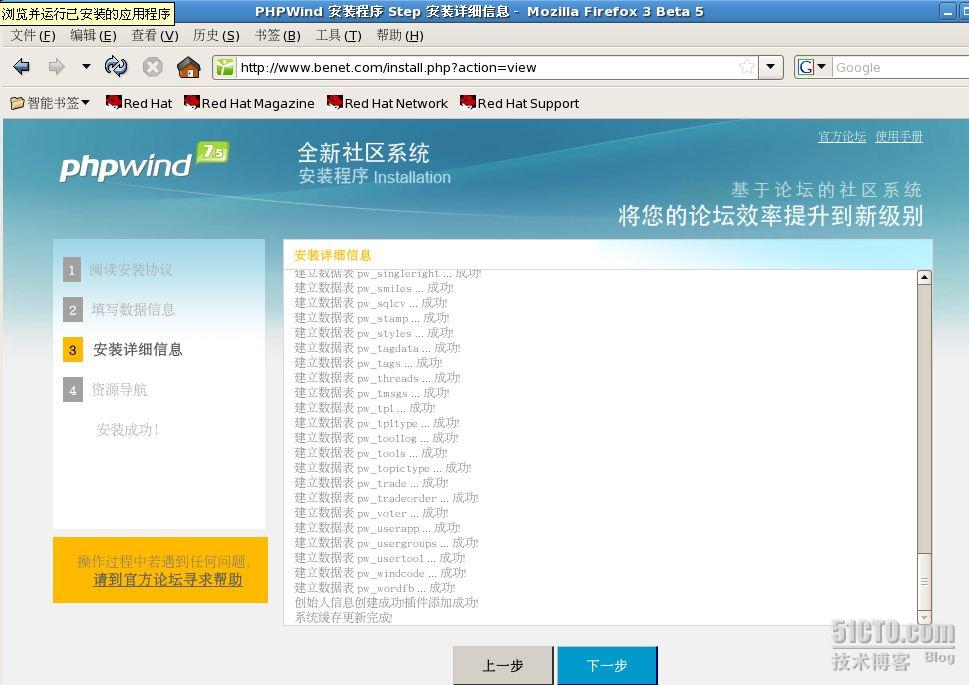Image resolution: width=969 pixels, height=685 pixels.
Task: Click step 1 number icon 阅读安装协议
Action: coord(72,270)
